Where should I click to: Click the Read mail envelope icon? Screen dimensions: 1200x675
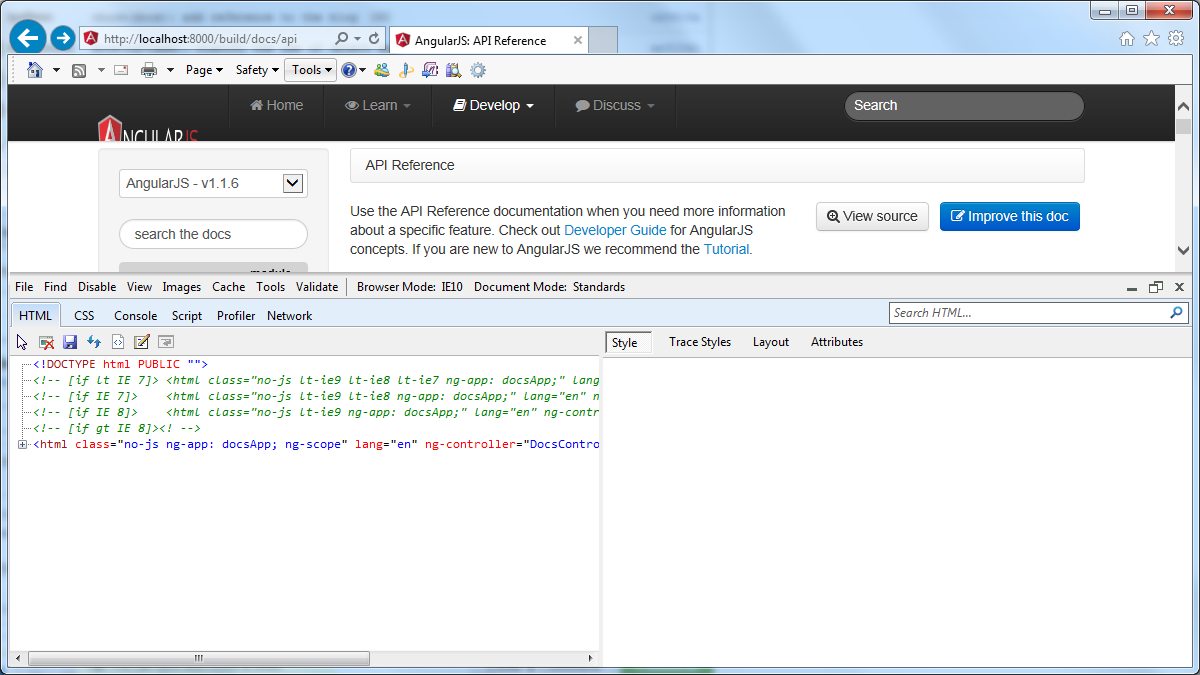click(x=121, y=70)
